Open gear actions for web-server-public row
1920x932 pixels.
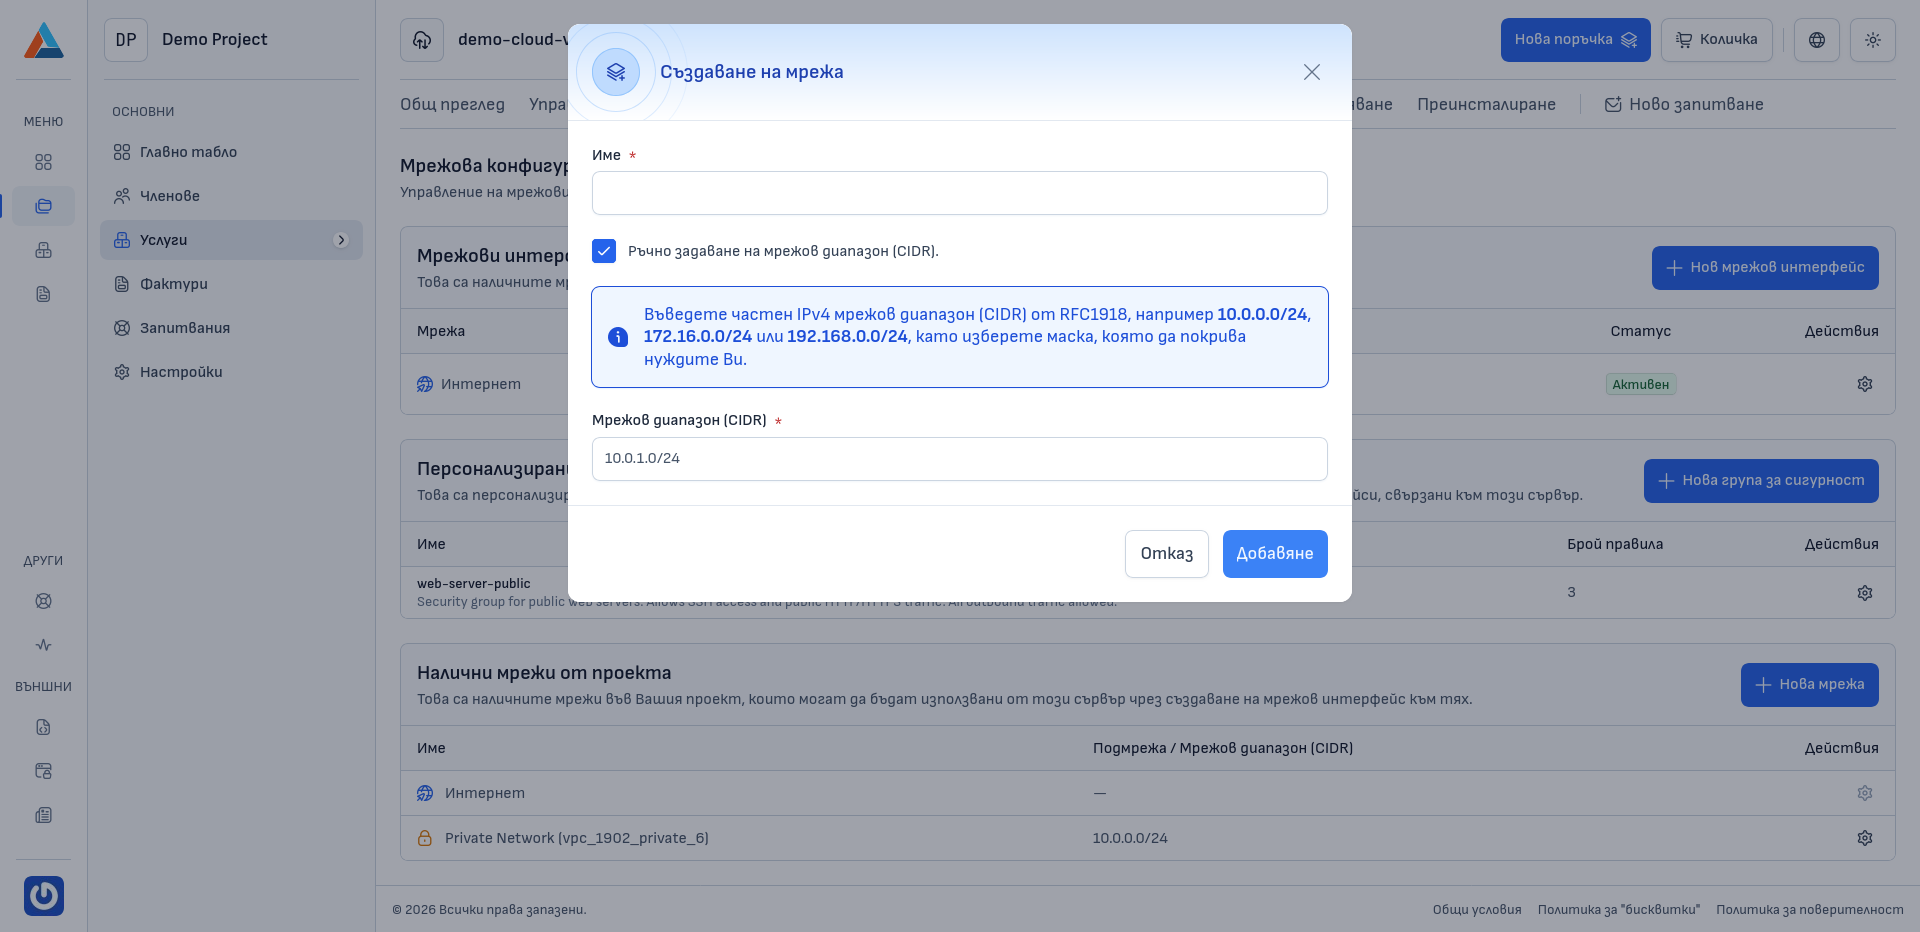(1864, 593)
